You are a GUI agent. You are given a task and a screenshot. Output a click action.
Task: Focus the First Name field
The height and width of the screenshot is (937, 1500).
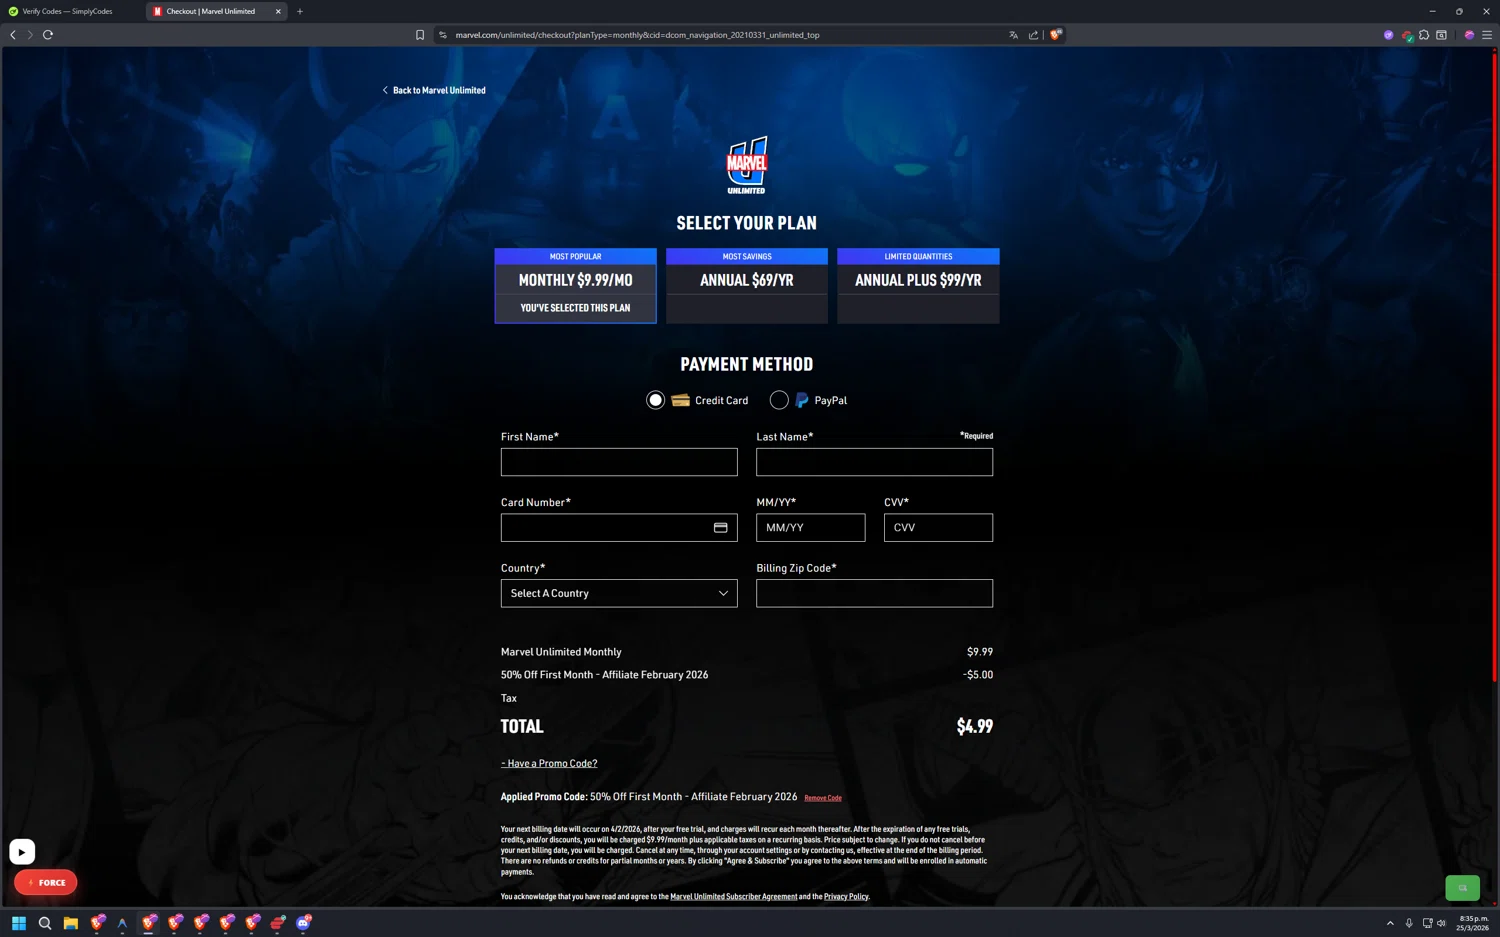pos(619,462)
